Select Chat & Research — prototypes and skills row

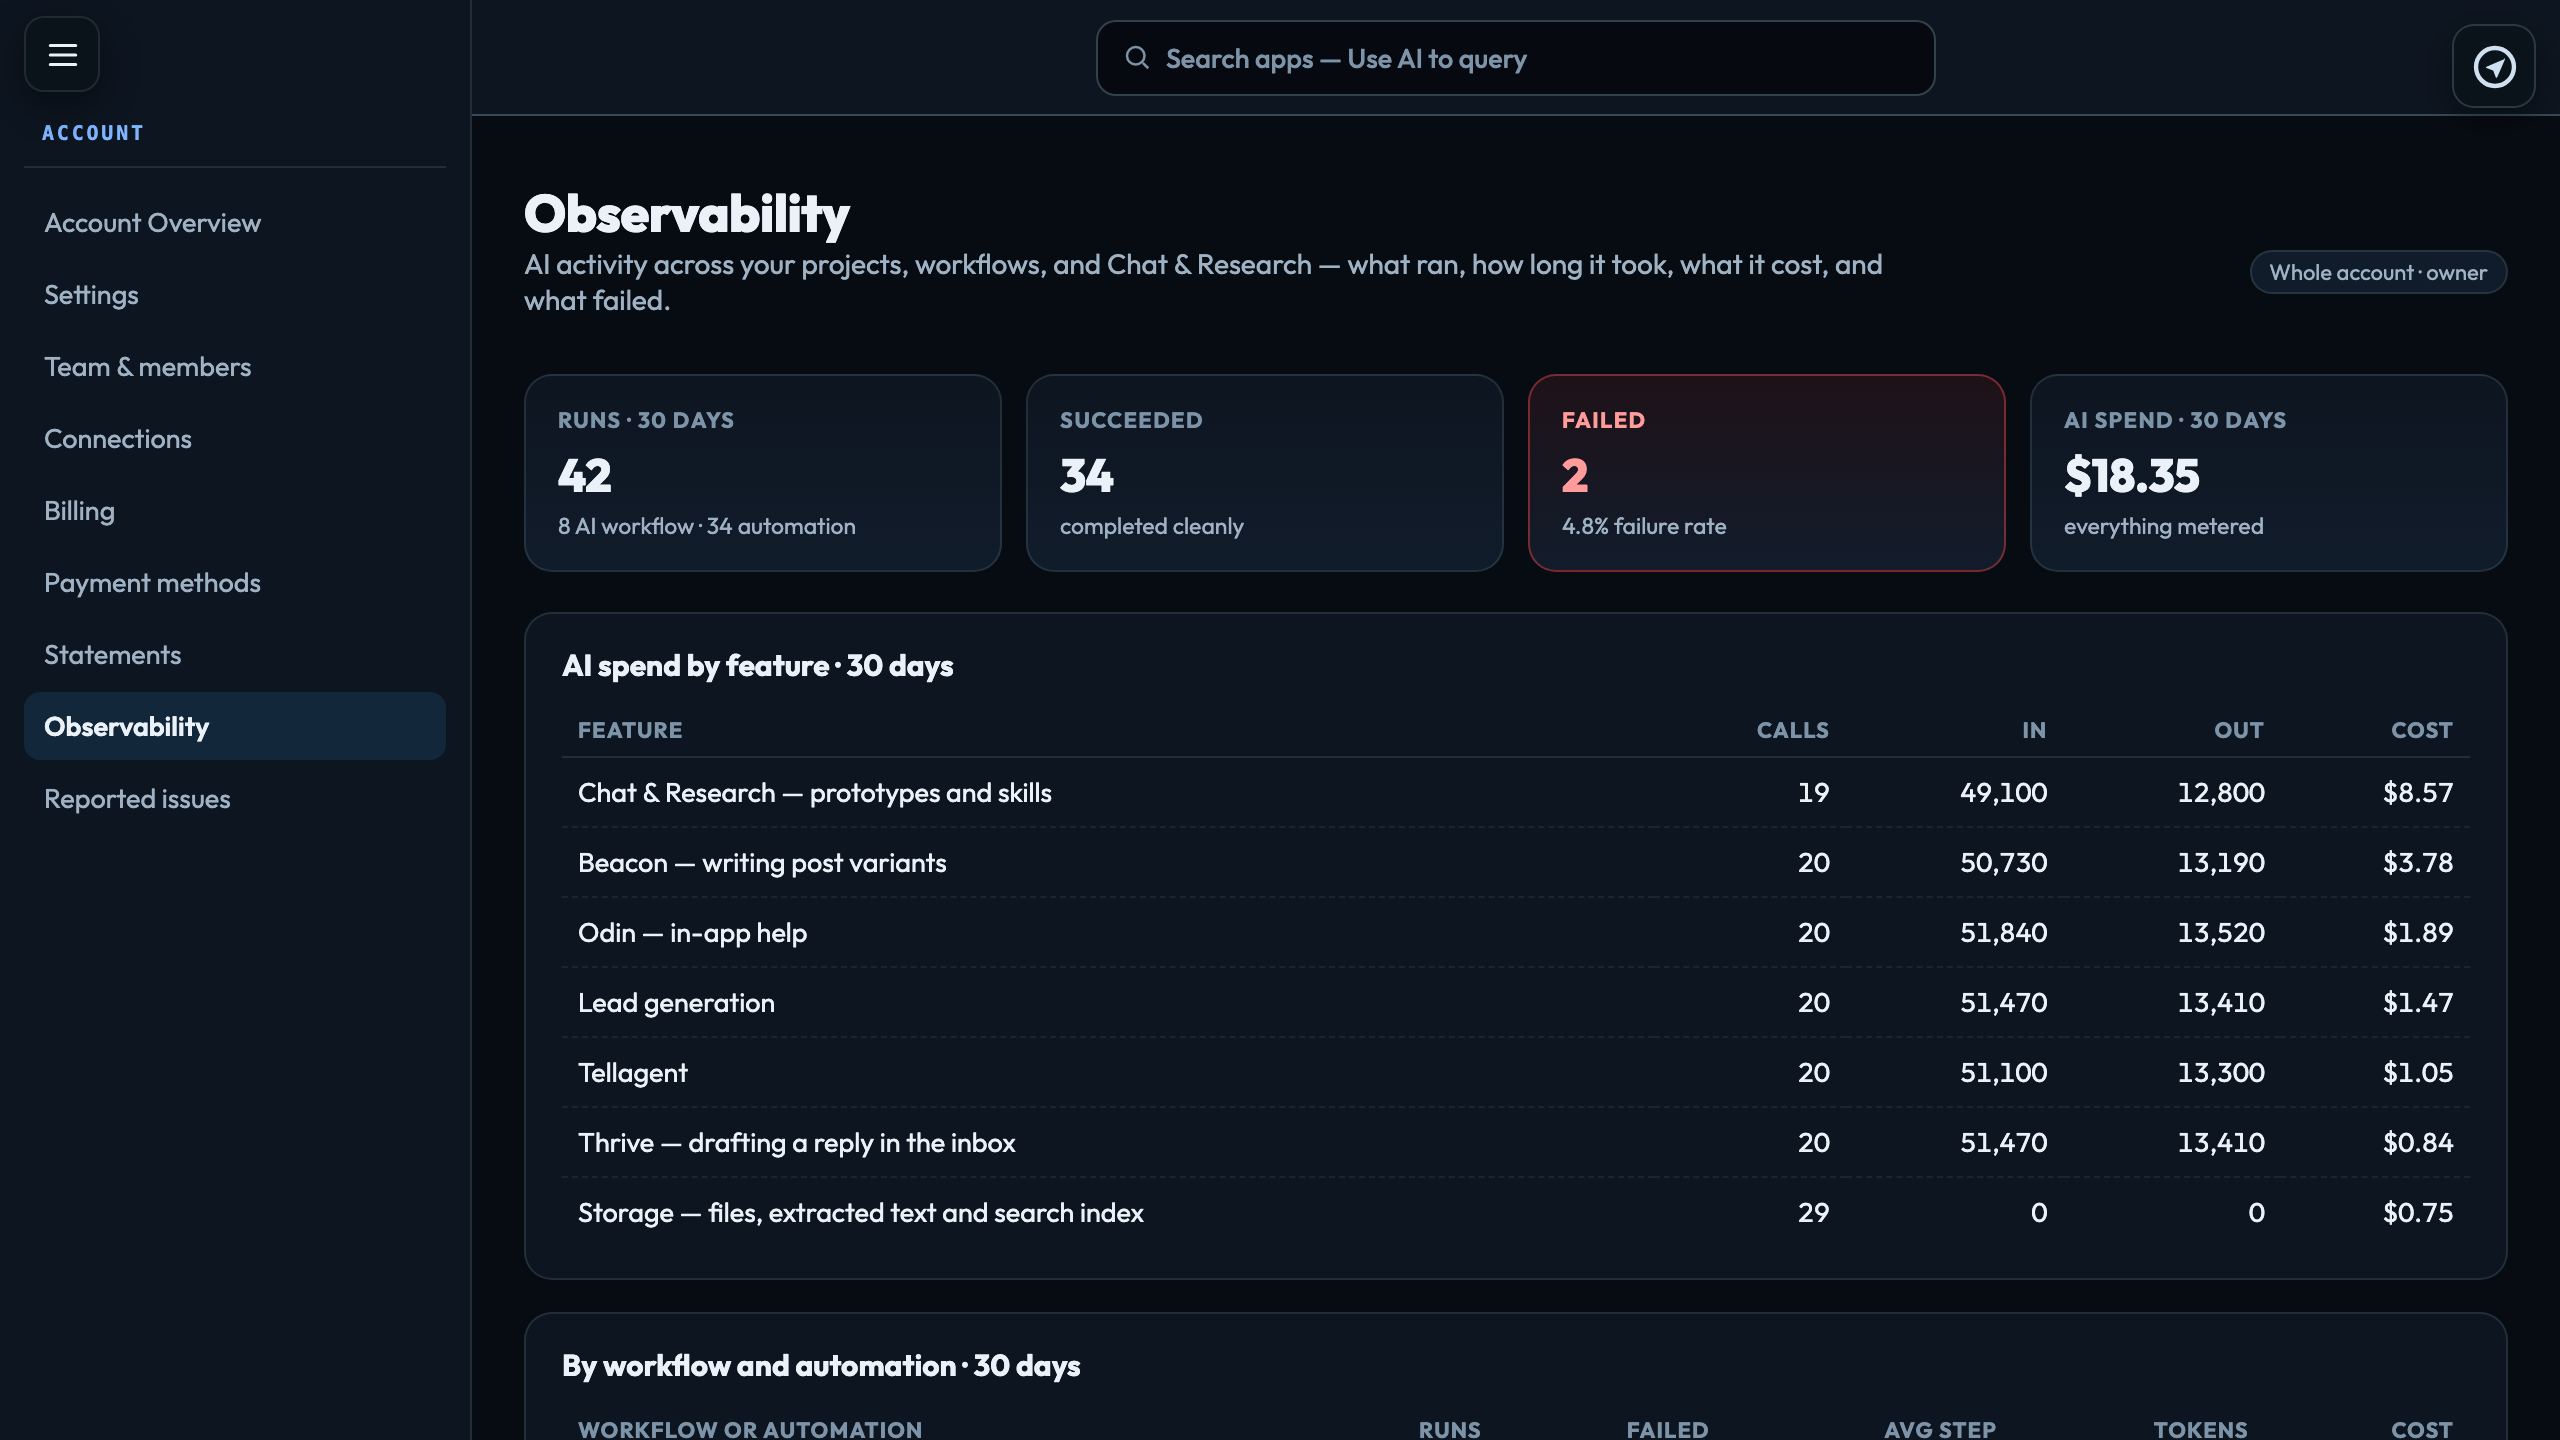1515,792
